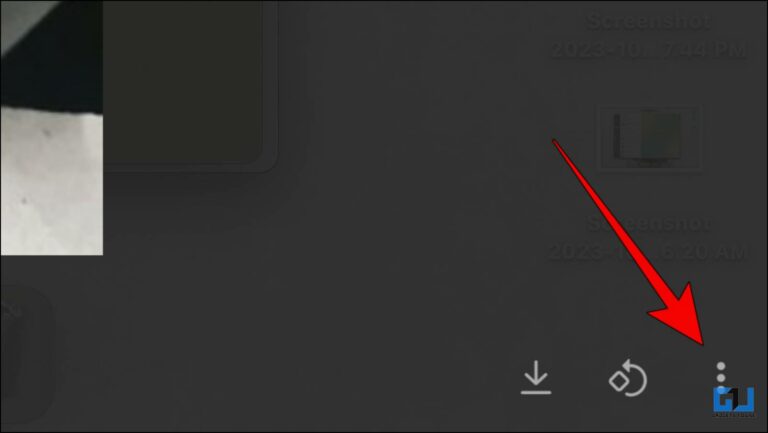Open the three-dot more options menu
Image resolution: width=768 pixels, height=433 pixels.
click(x=720, y=377)
